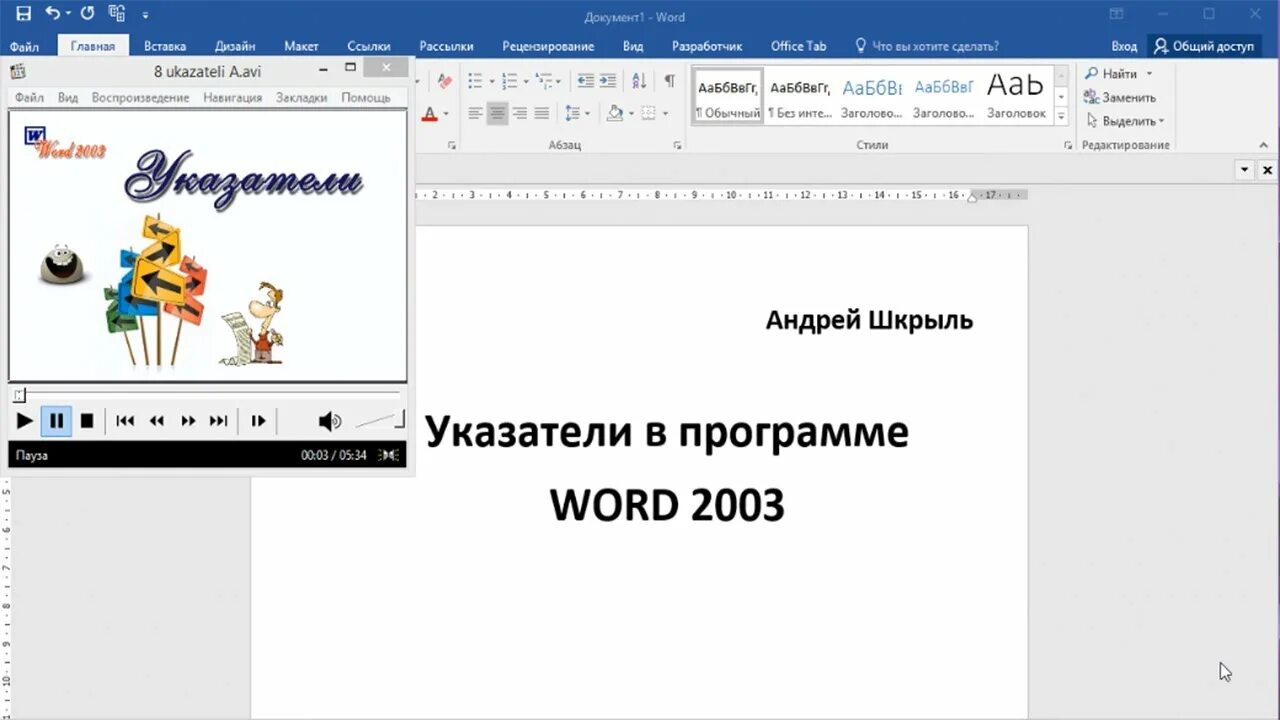This screenshot has height=720, width=1280.
Task: Open the Навигация menu in media player
Action: [232, 98]
